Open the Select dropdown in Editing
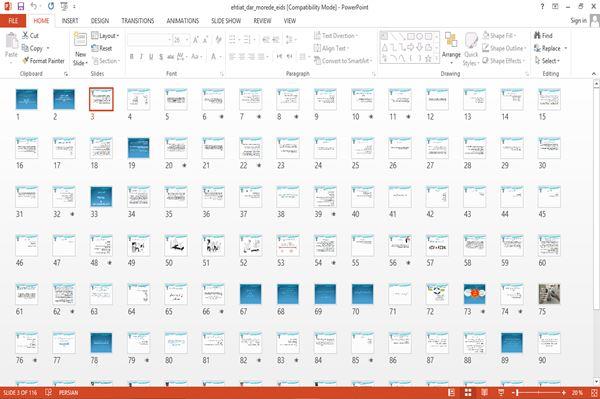 547,60
